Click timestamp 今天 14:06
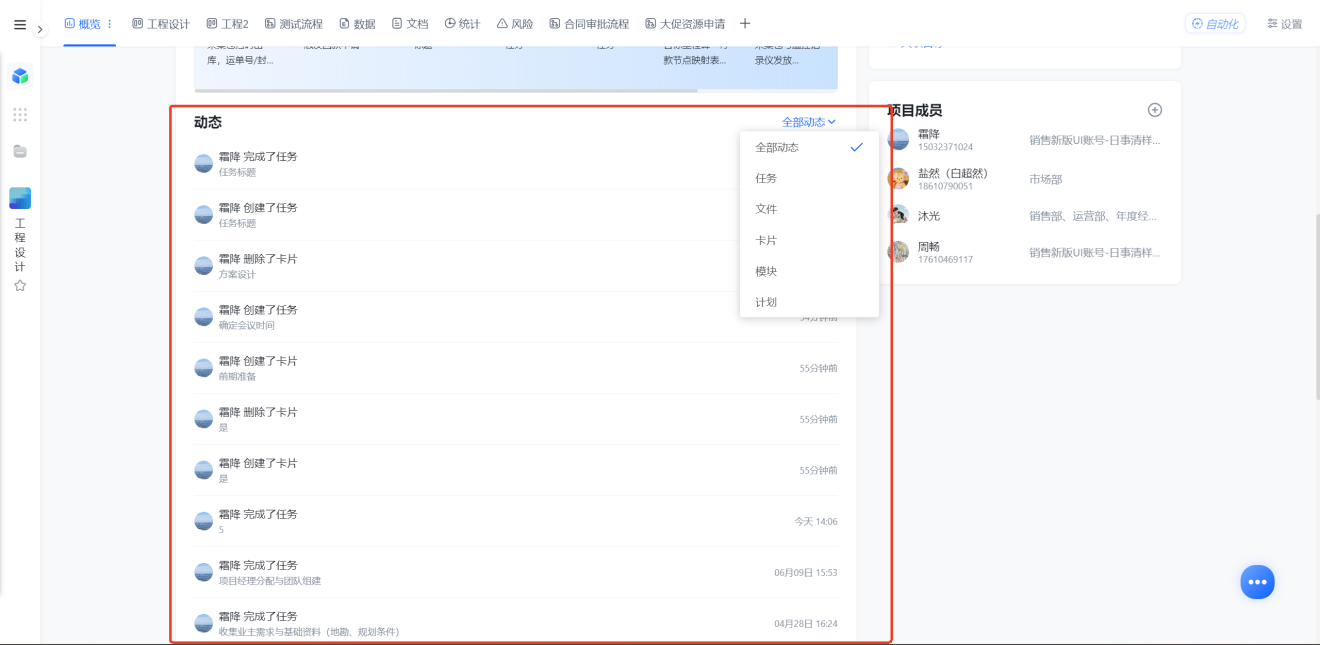The image size is (1320, 645). [x=816, y=521]
